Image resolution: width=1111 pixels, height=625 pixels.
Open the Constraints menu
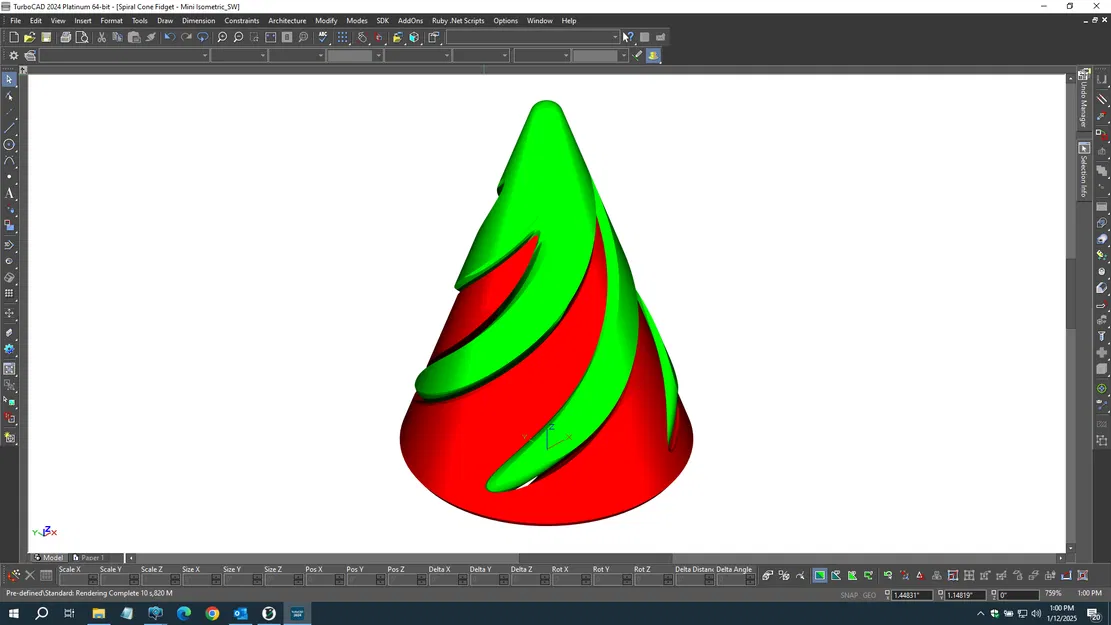tap(242, 21)
